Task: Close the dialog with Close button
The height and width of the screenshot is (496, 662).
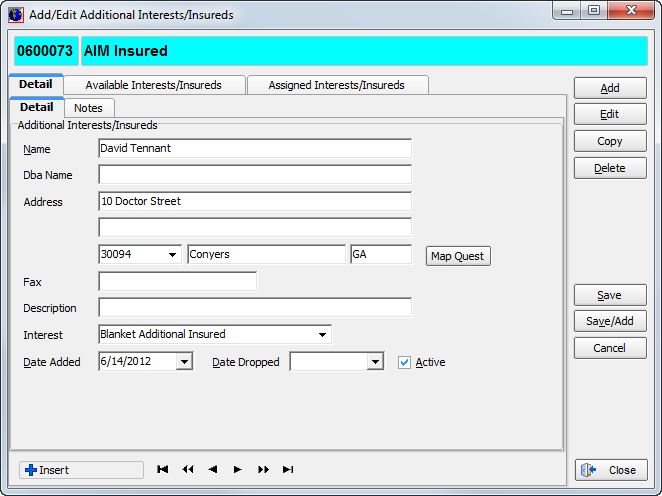Action: pos(610,470)
